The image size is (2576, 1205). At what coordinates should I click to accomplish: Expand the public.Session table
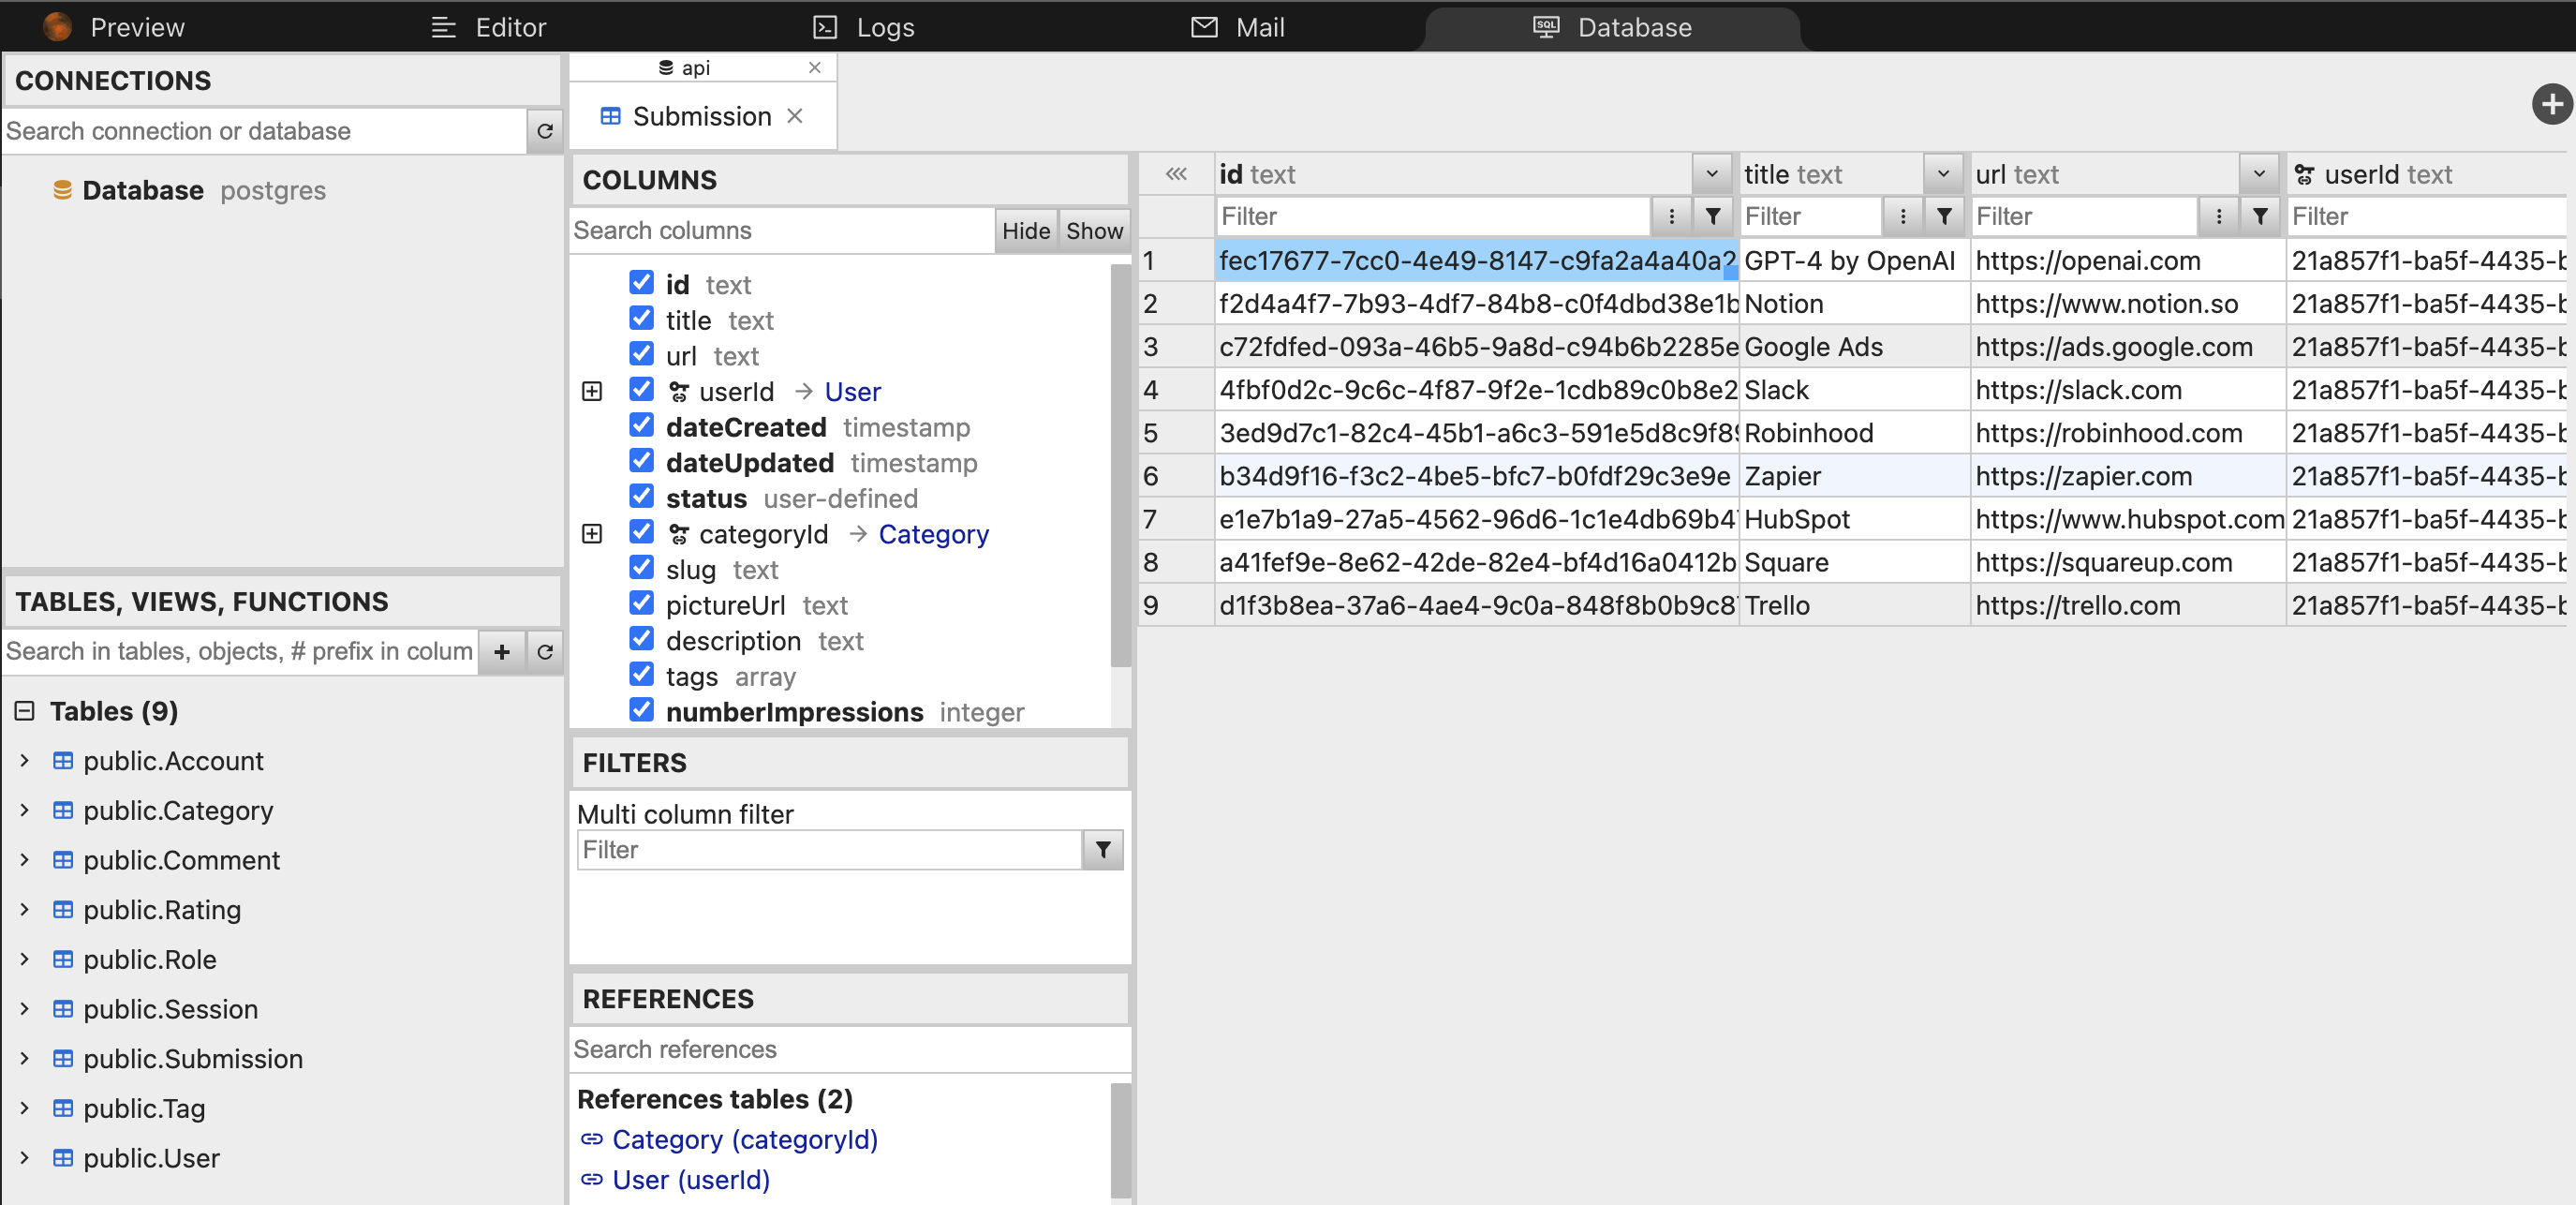coord(25,1008)
